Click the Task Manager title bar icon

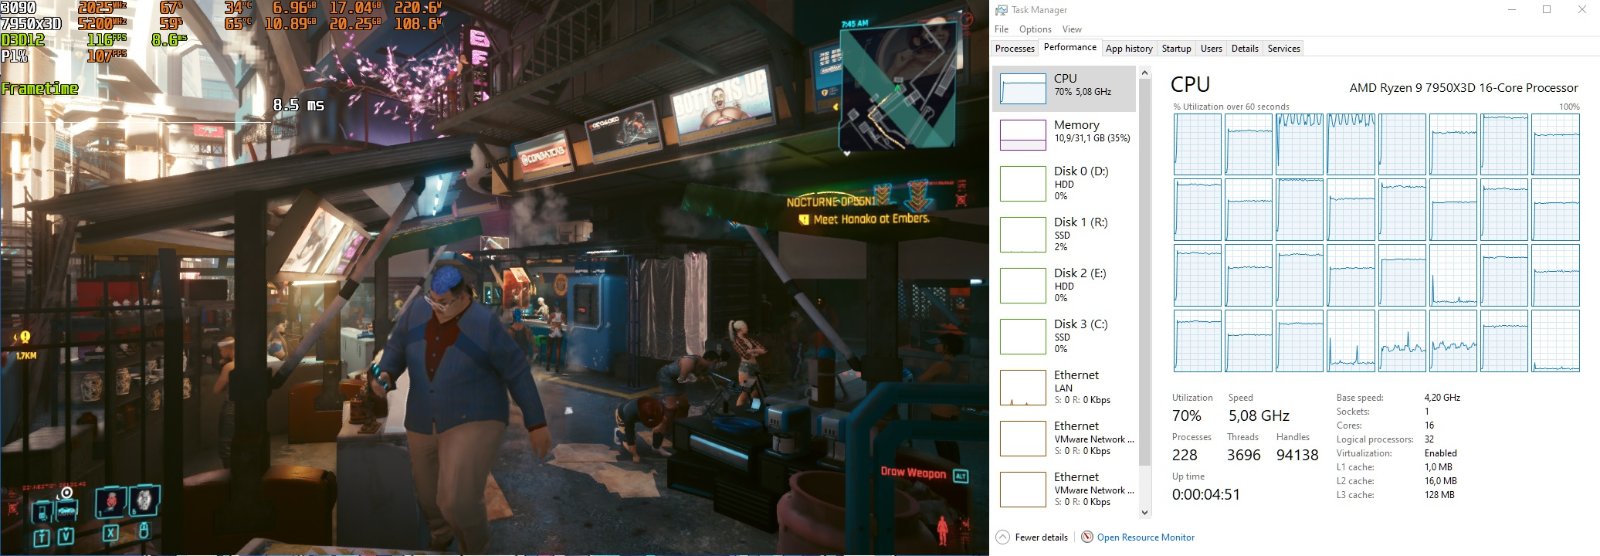pos(1001,10)
